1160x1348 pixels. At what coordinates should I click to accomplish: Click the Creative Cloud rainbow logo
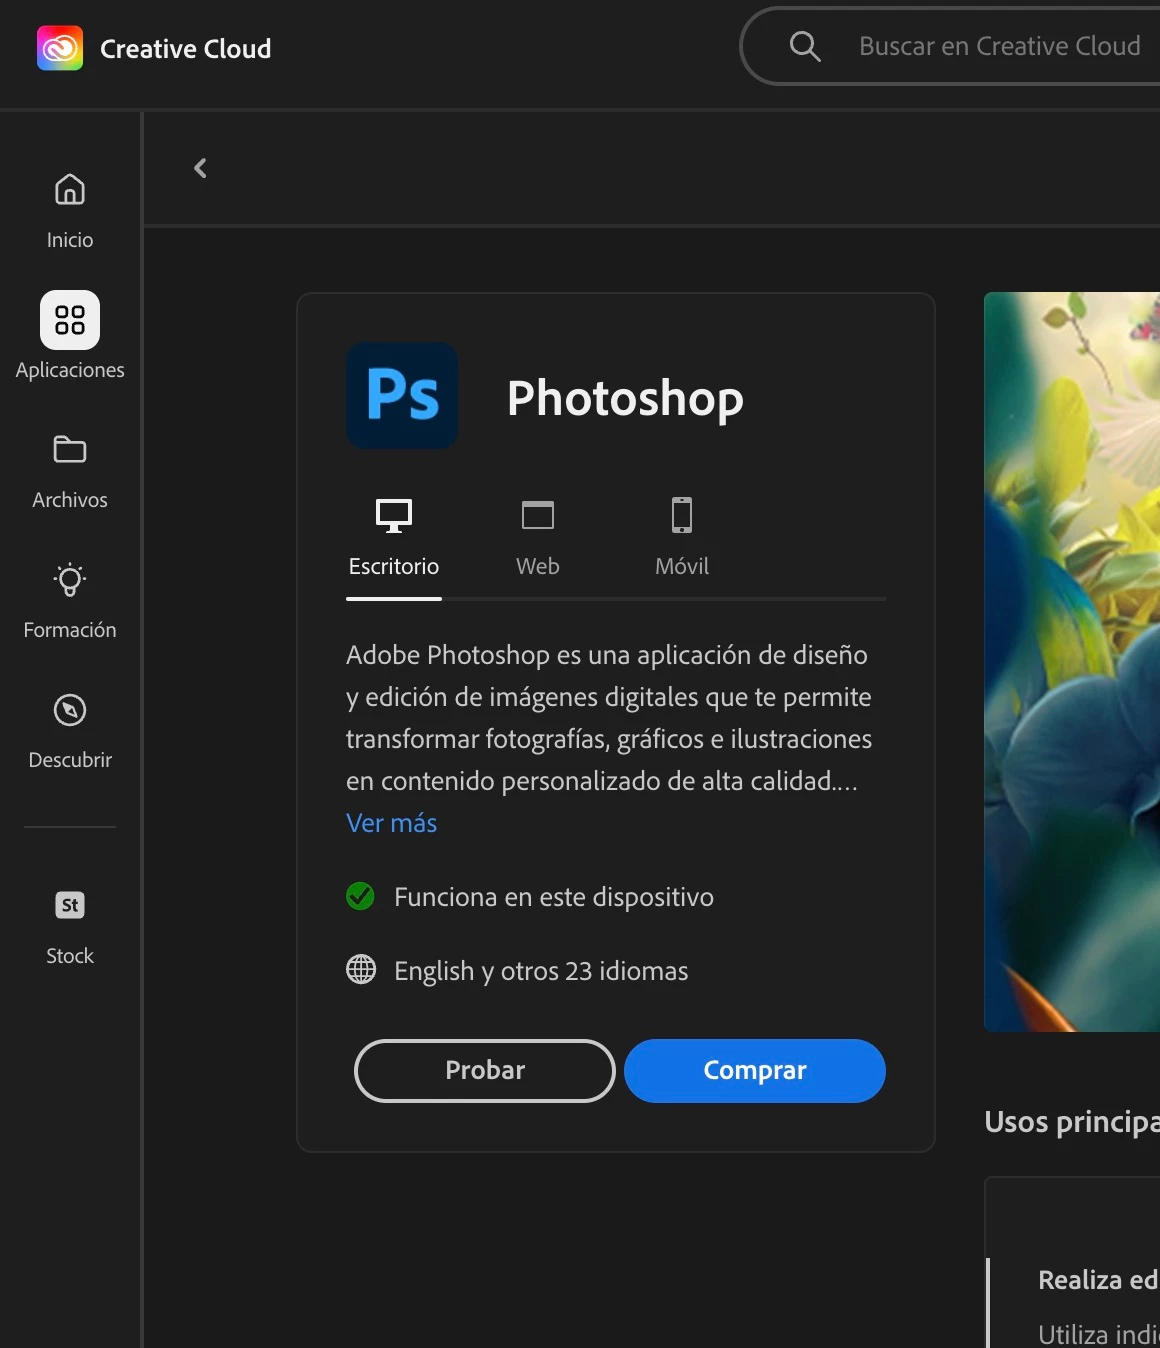(60, 48)
